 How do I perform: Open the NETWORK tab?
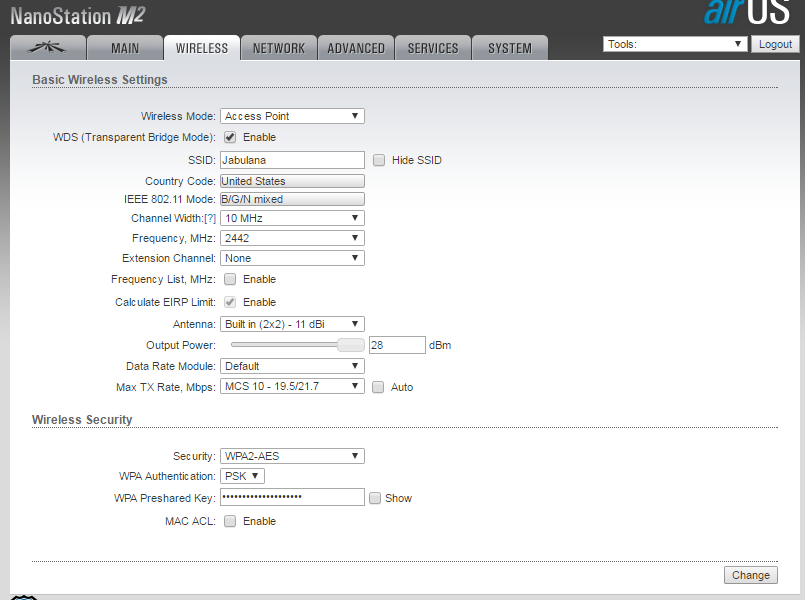279,48
